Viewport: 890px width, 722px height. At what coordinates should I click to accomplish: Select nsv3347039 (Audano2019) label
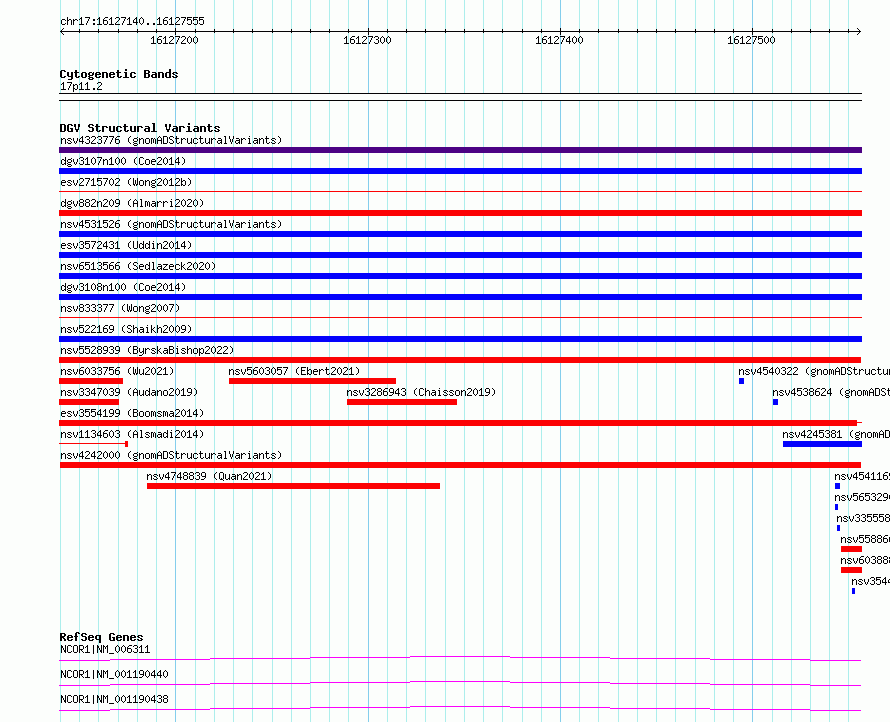click(129, 392)
